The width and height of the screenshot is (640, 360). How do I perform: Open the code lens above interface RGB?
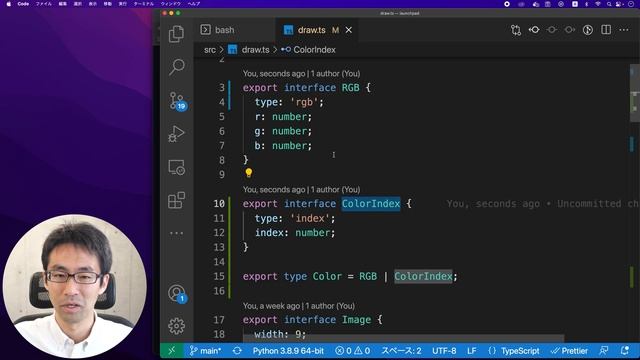point(301,73)
